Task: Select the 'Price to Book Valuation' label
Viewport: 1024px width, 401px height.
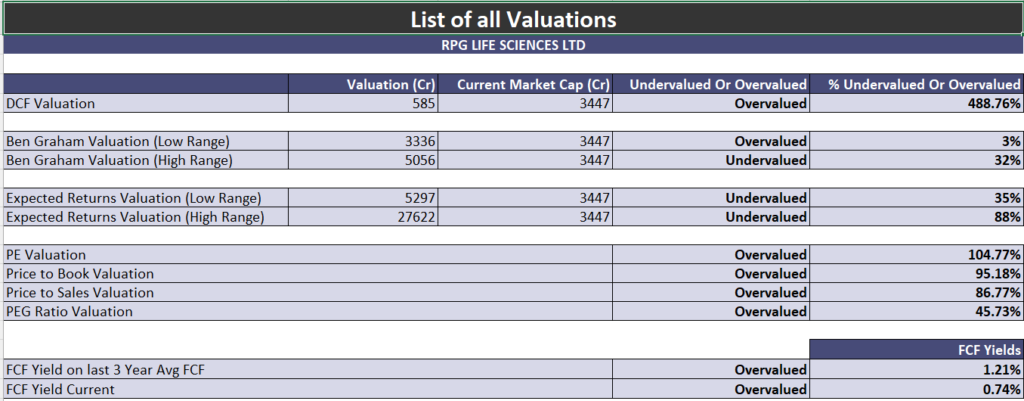Action: [x=308, y=274]
